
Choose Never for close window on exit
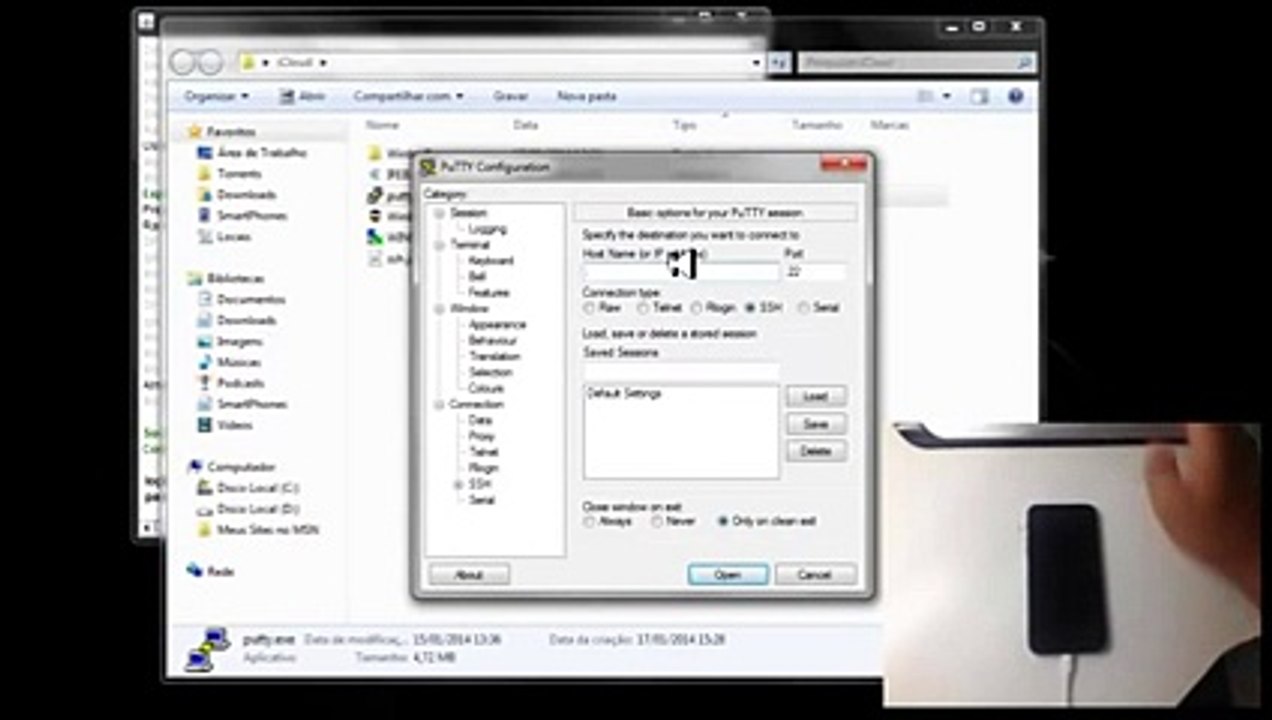[657, 522]
